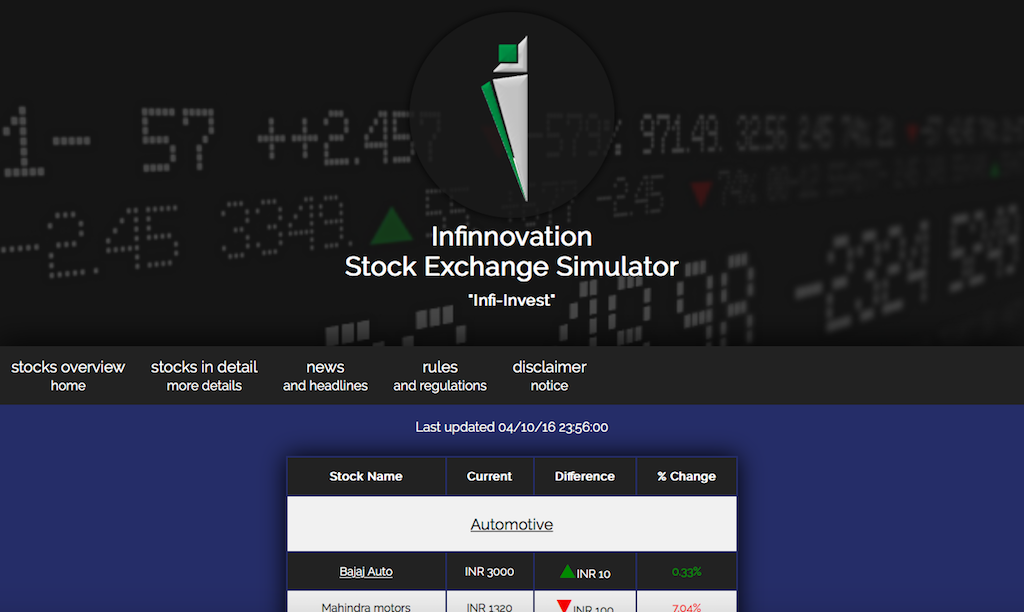Select the green triangle in the ticker background
This screenshot has height=612, width=1024.
[x=395, y=227]
